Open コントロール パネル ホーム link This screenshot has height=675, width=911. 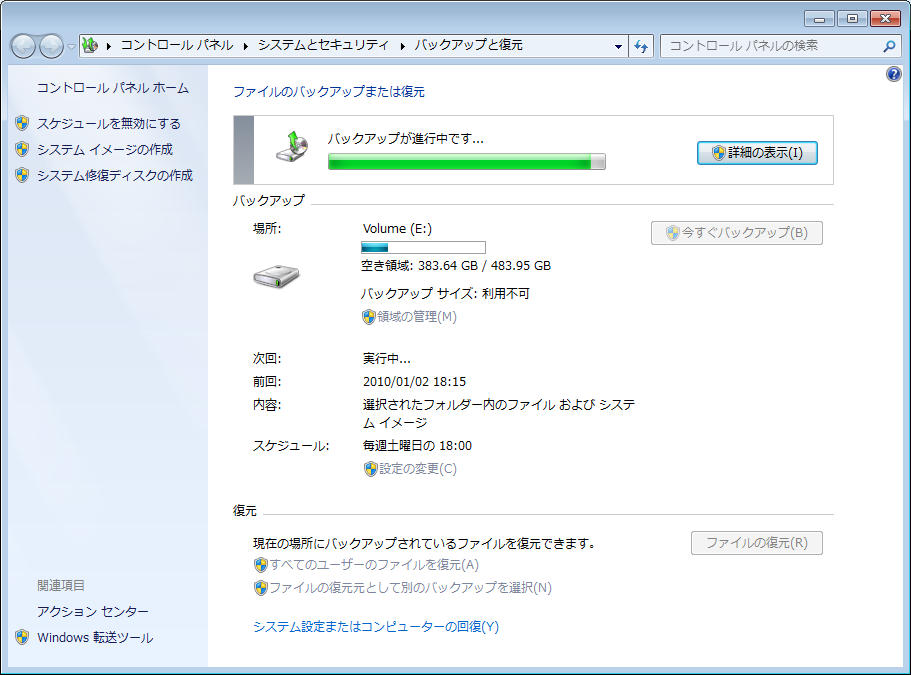113,88
